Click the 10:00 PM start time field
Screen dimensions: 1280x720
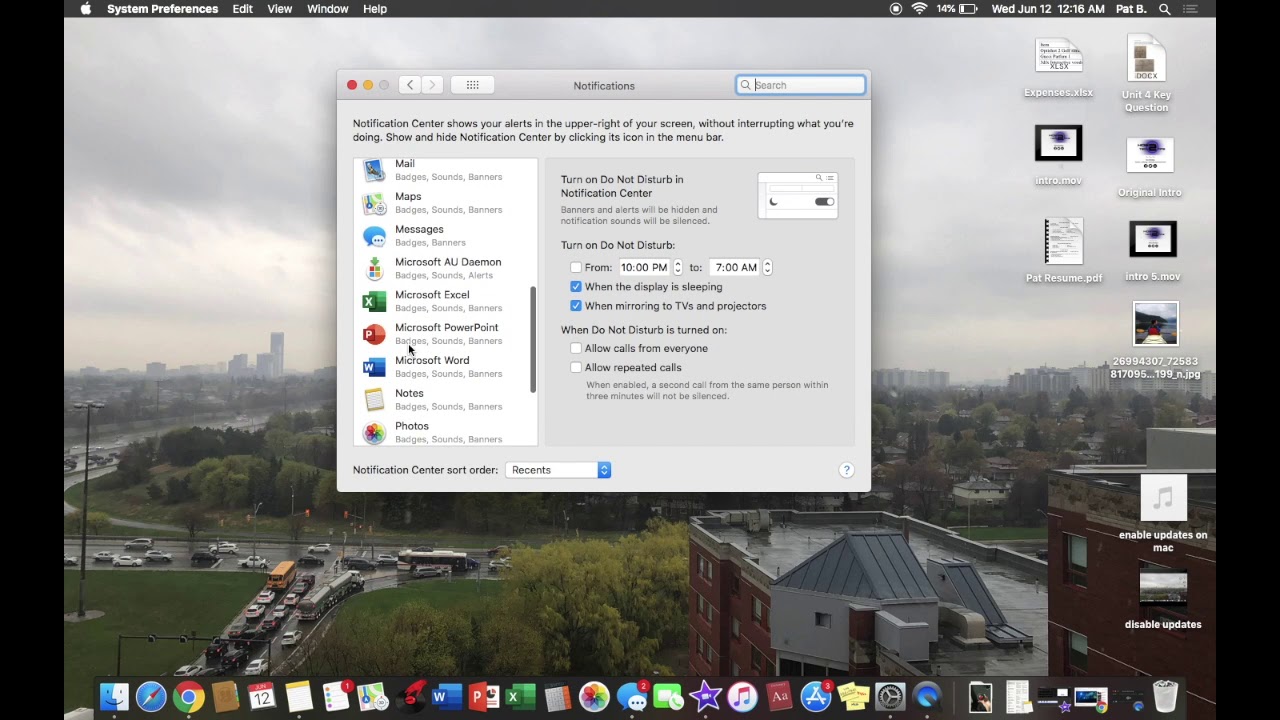644,267
